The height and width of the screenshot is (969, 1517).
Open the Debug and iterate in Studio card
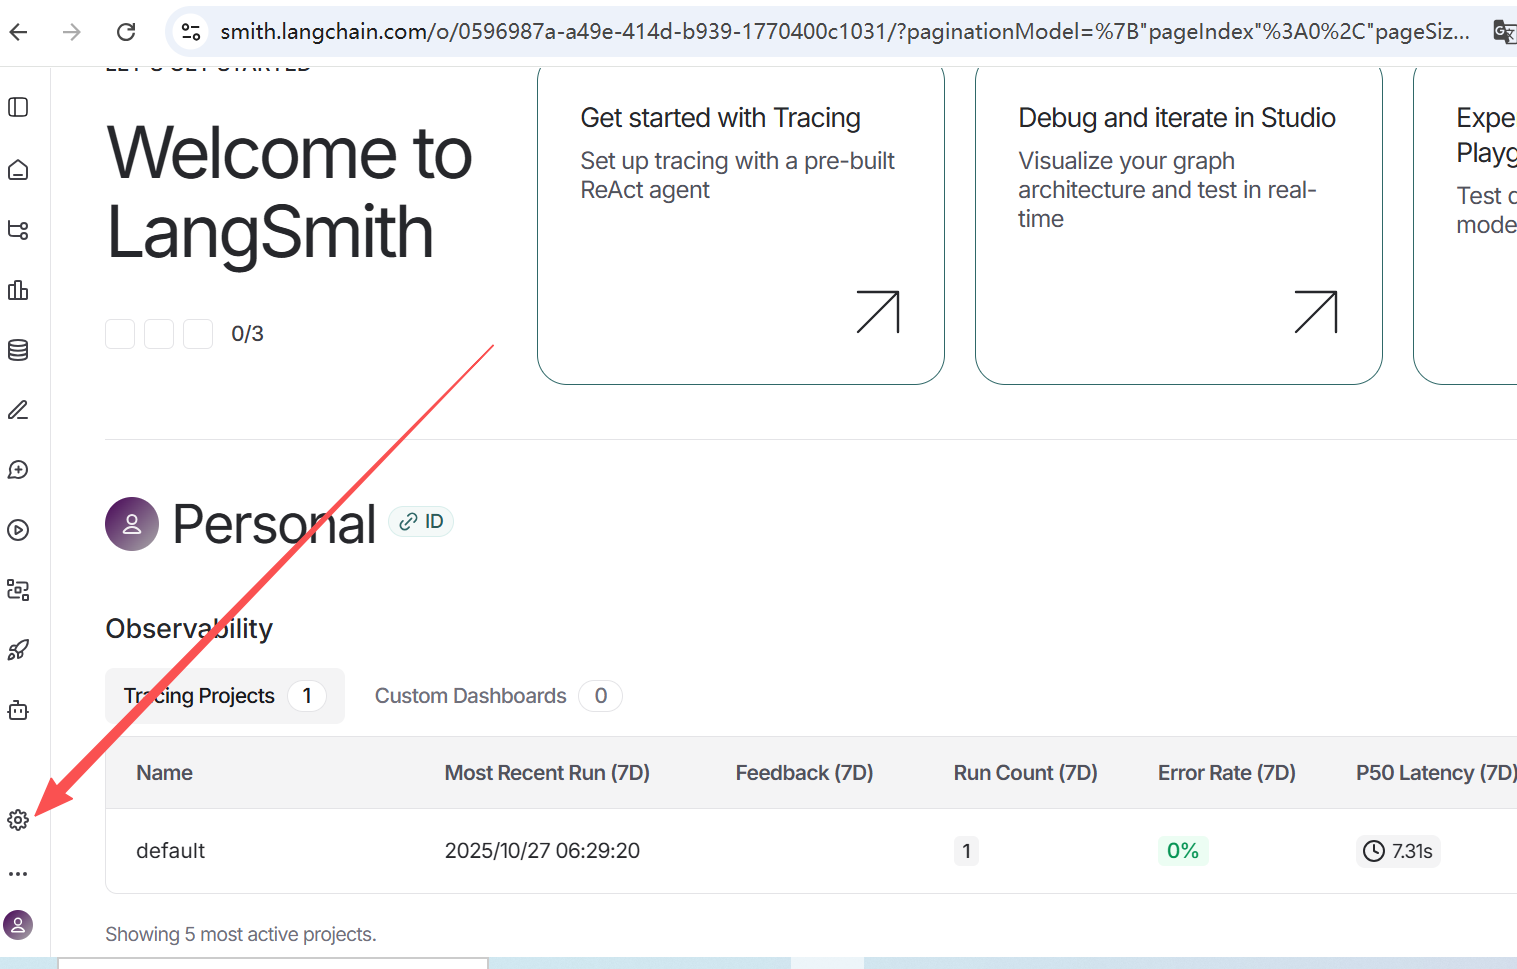click(1179, 226)
